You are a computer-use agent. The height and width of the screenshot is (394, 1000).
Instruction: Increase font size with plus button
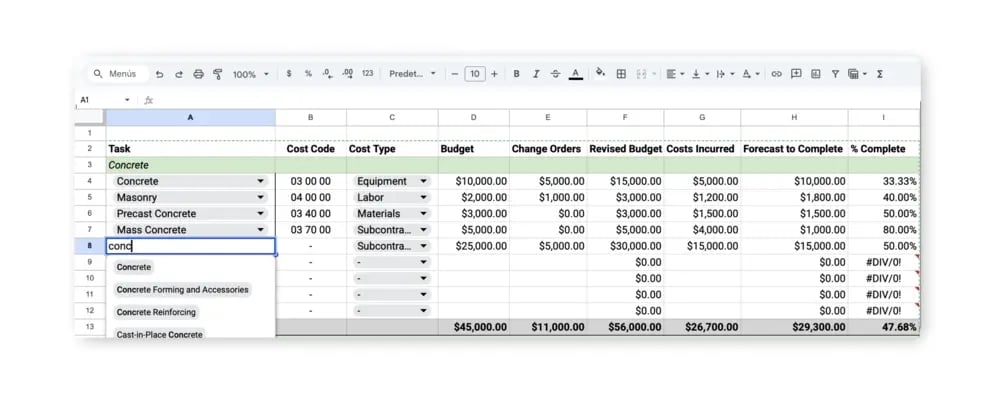494,74
